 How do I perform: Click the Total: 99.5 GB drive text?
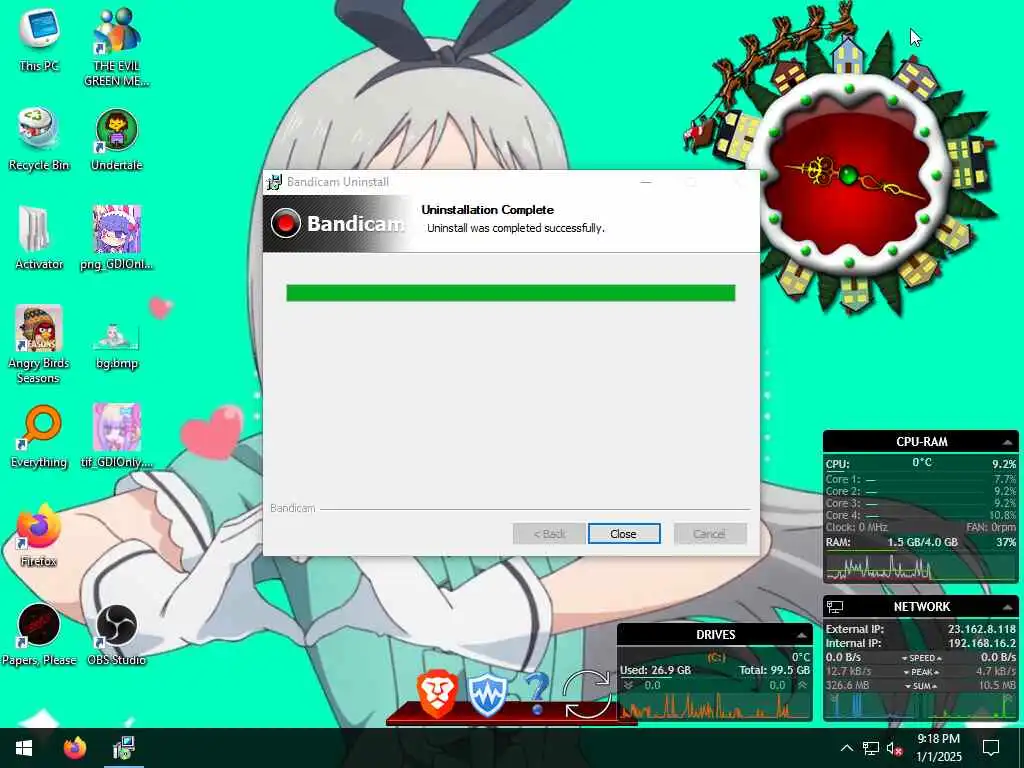coord(775,670)
